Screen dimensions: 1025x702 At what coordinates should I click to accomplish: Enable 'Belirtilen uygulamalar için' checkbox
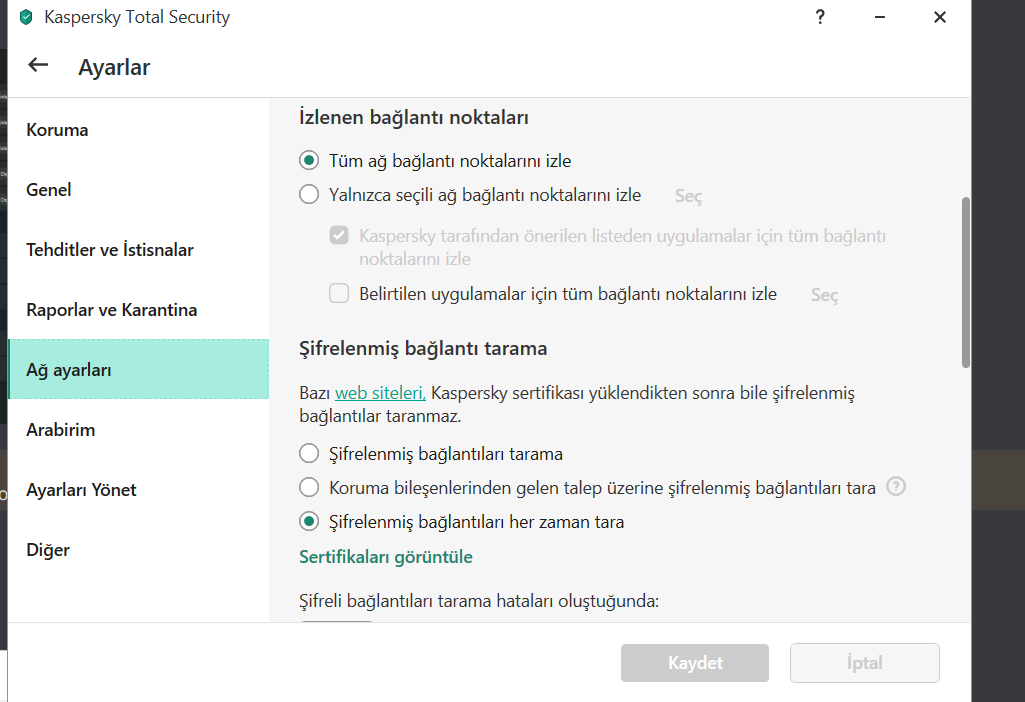[339, 293]
